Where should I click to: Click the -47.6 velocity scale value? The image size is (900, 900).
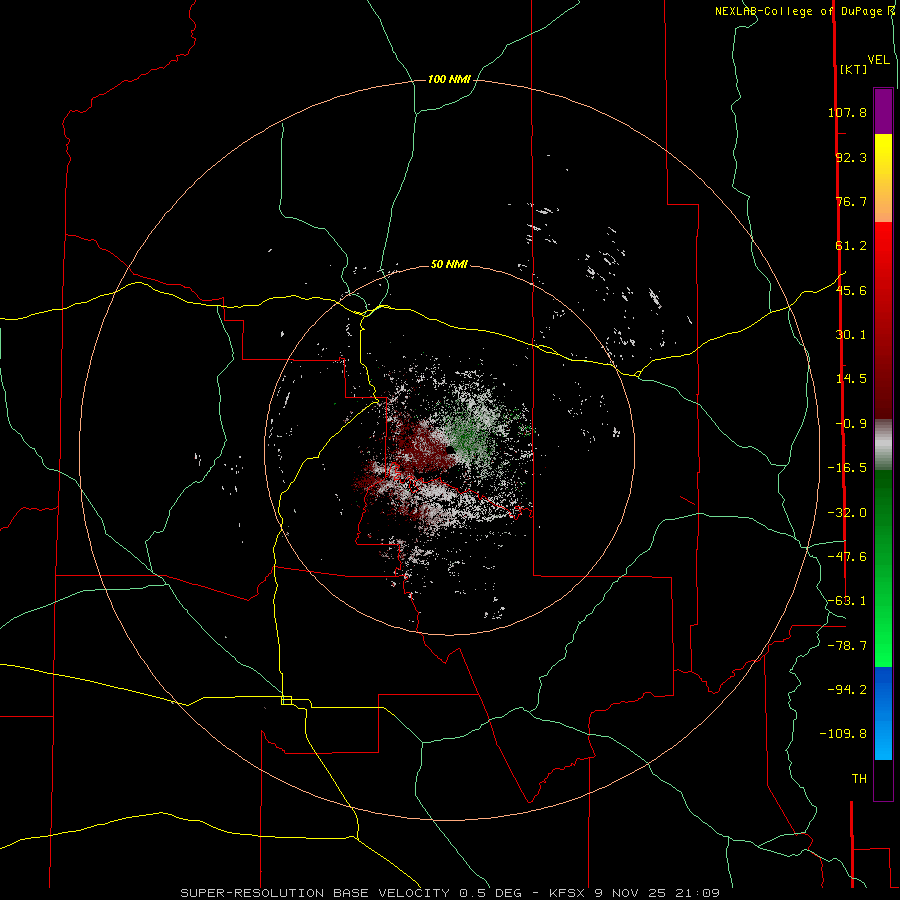[x=847, y=557]
